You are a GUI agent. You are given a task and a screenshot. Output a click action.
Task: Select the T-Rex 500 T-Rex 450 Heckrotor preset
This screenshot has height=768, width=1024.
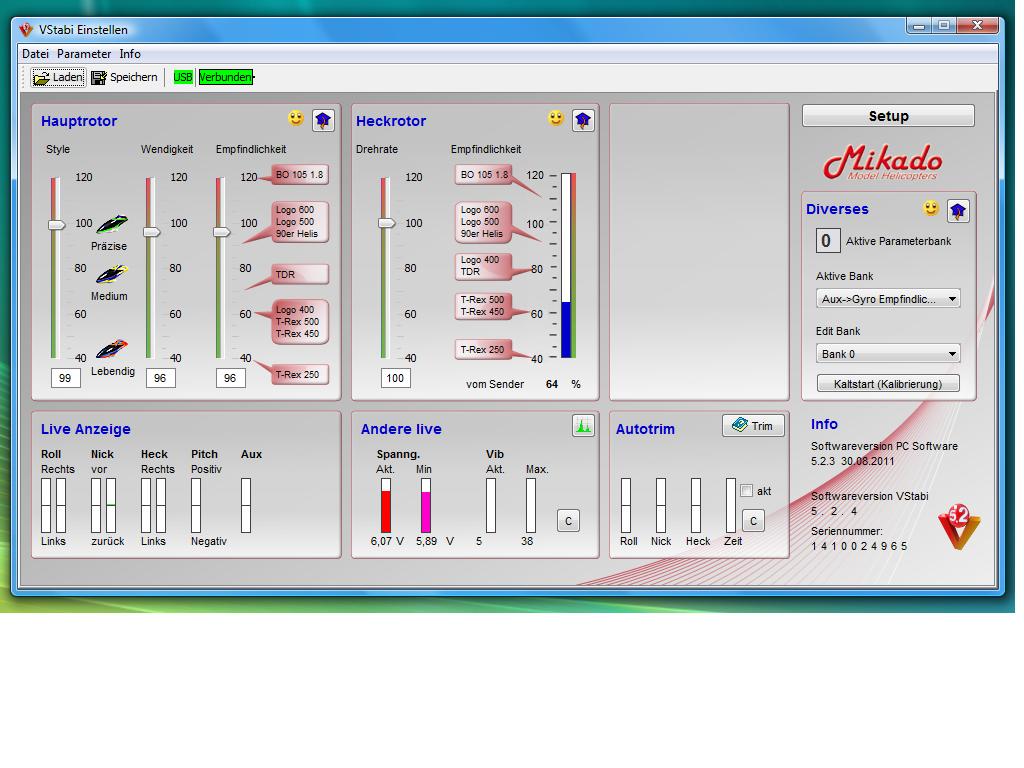tap(484, 306)
